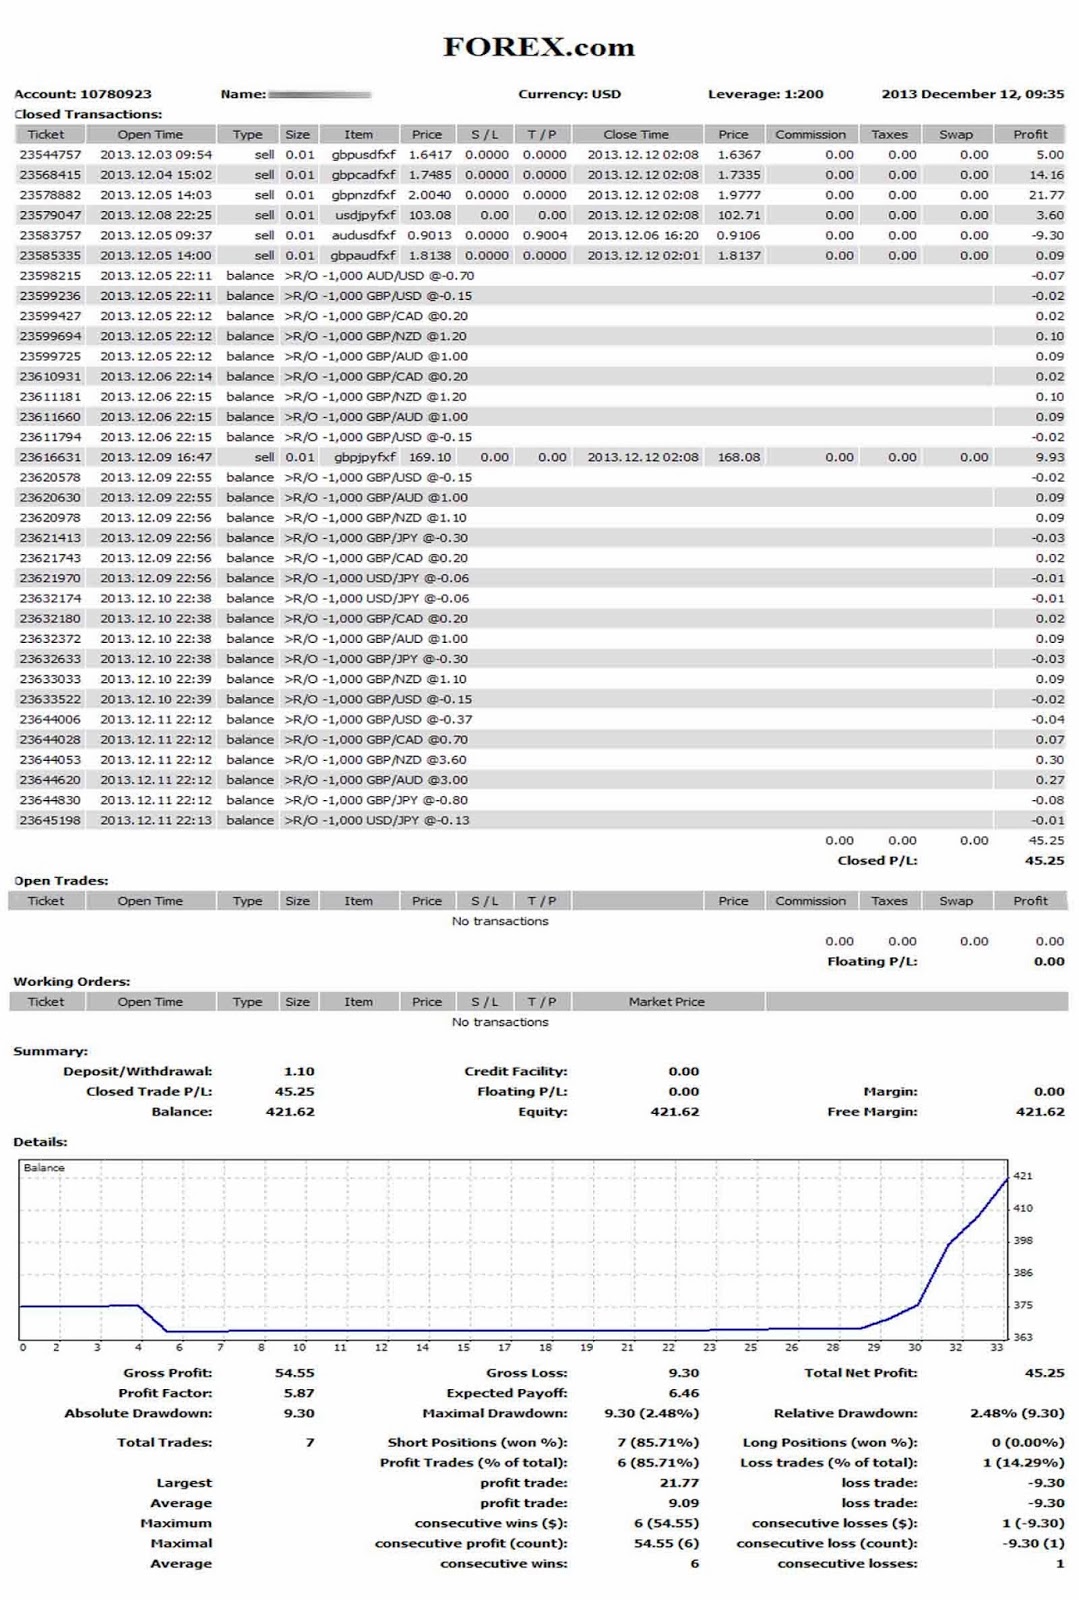1079x1600 pixels.
Task: Select the gbpjpyfxf item cell
Action: (365, 457)
